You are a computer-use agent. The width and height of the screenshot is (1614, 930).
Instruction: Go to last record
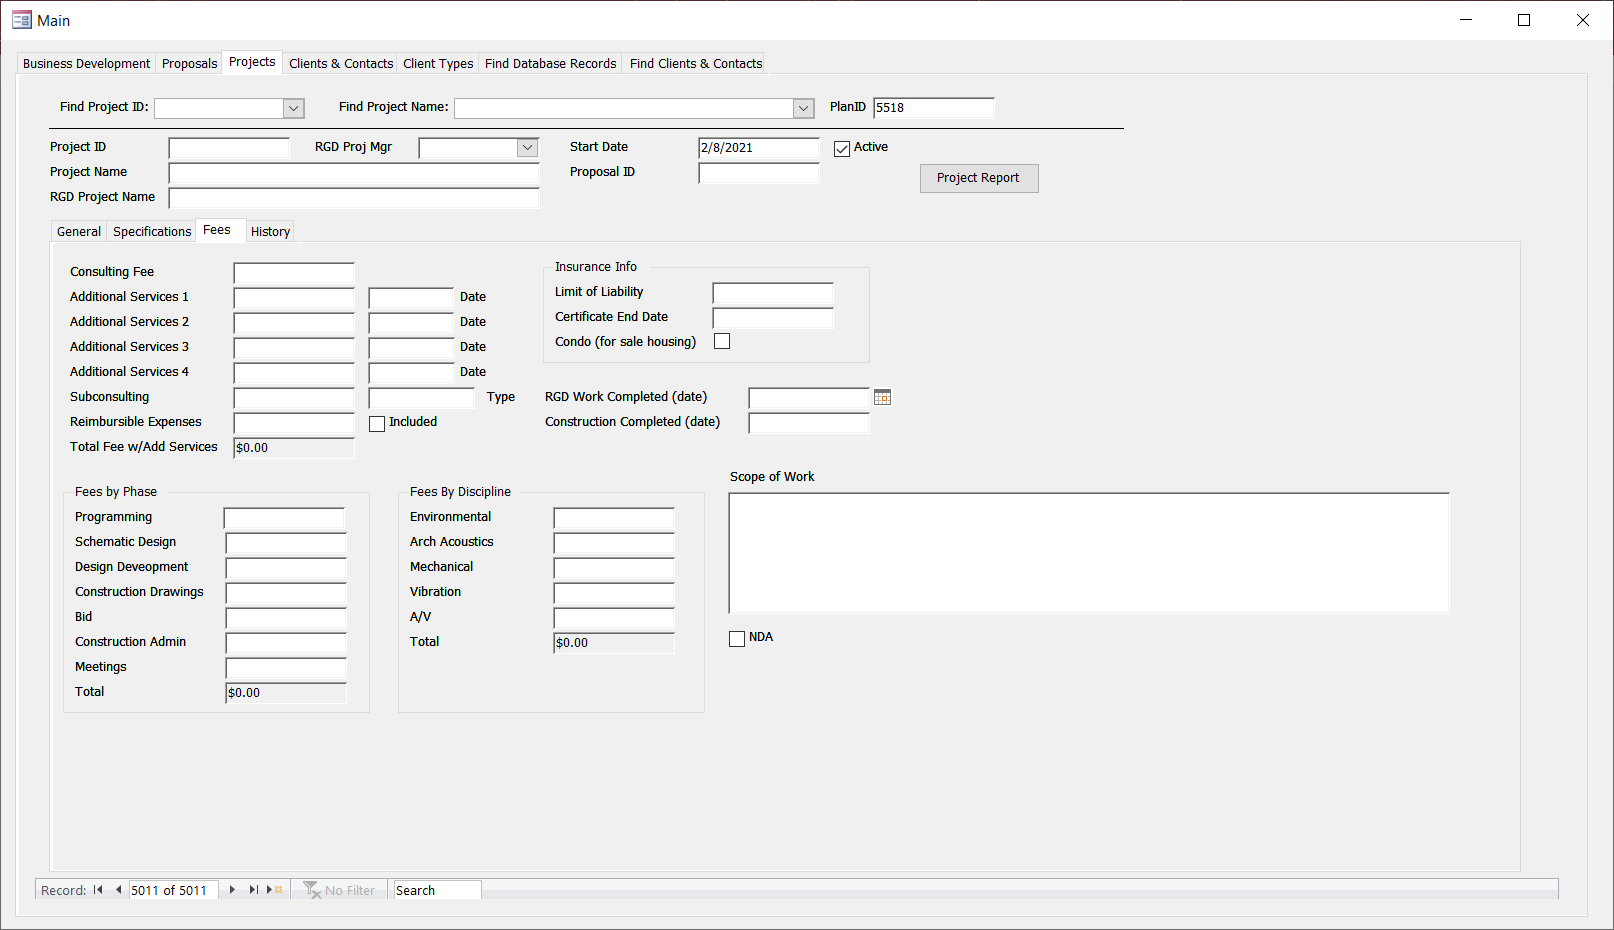pos(253,890)
